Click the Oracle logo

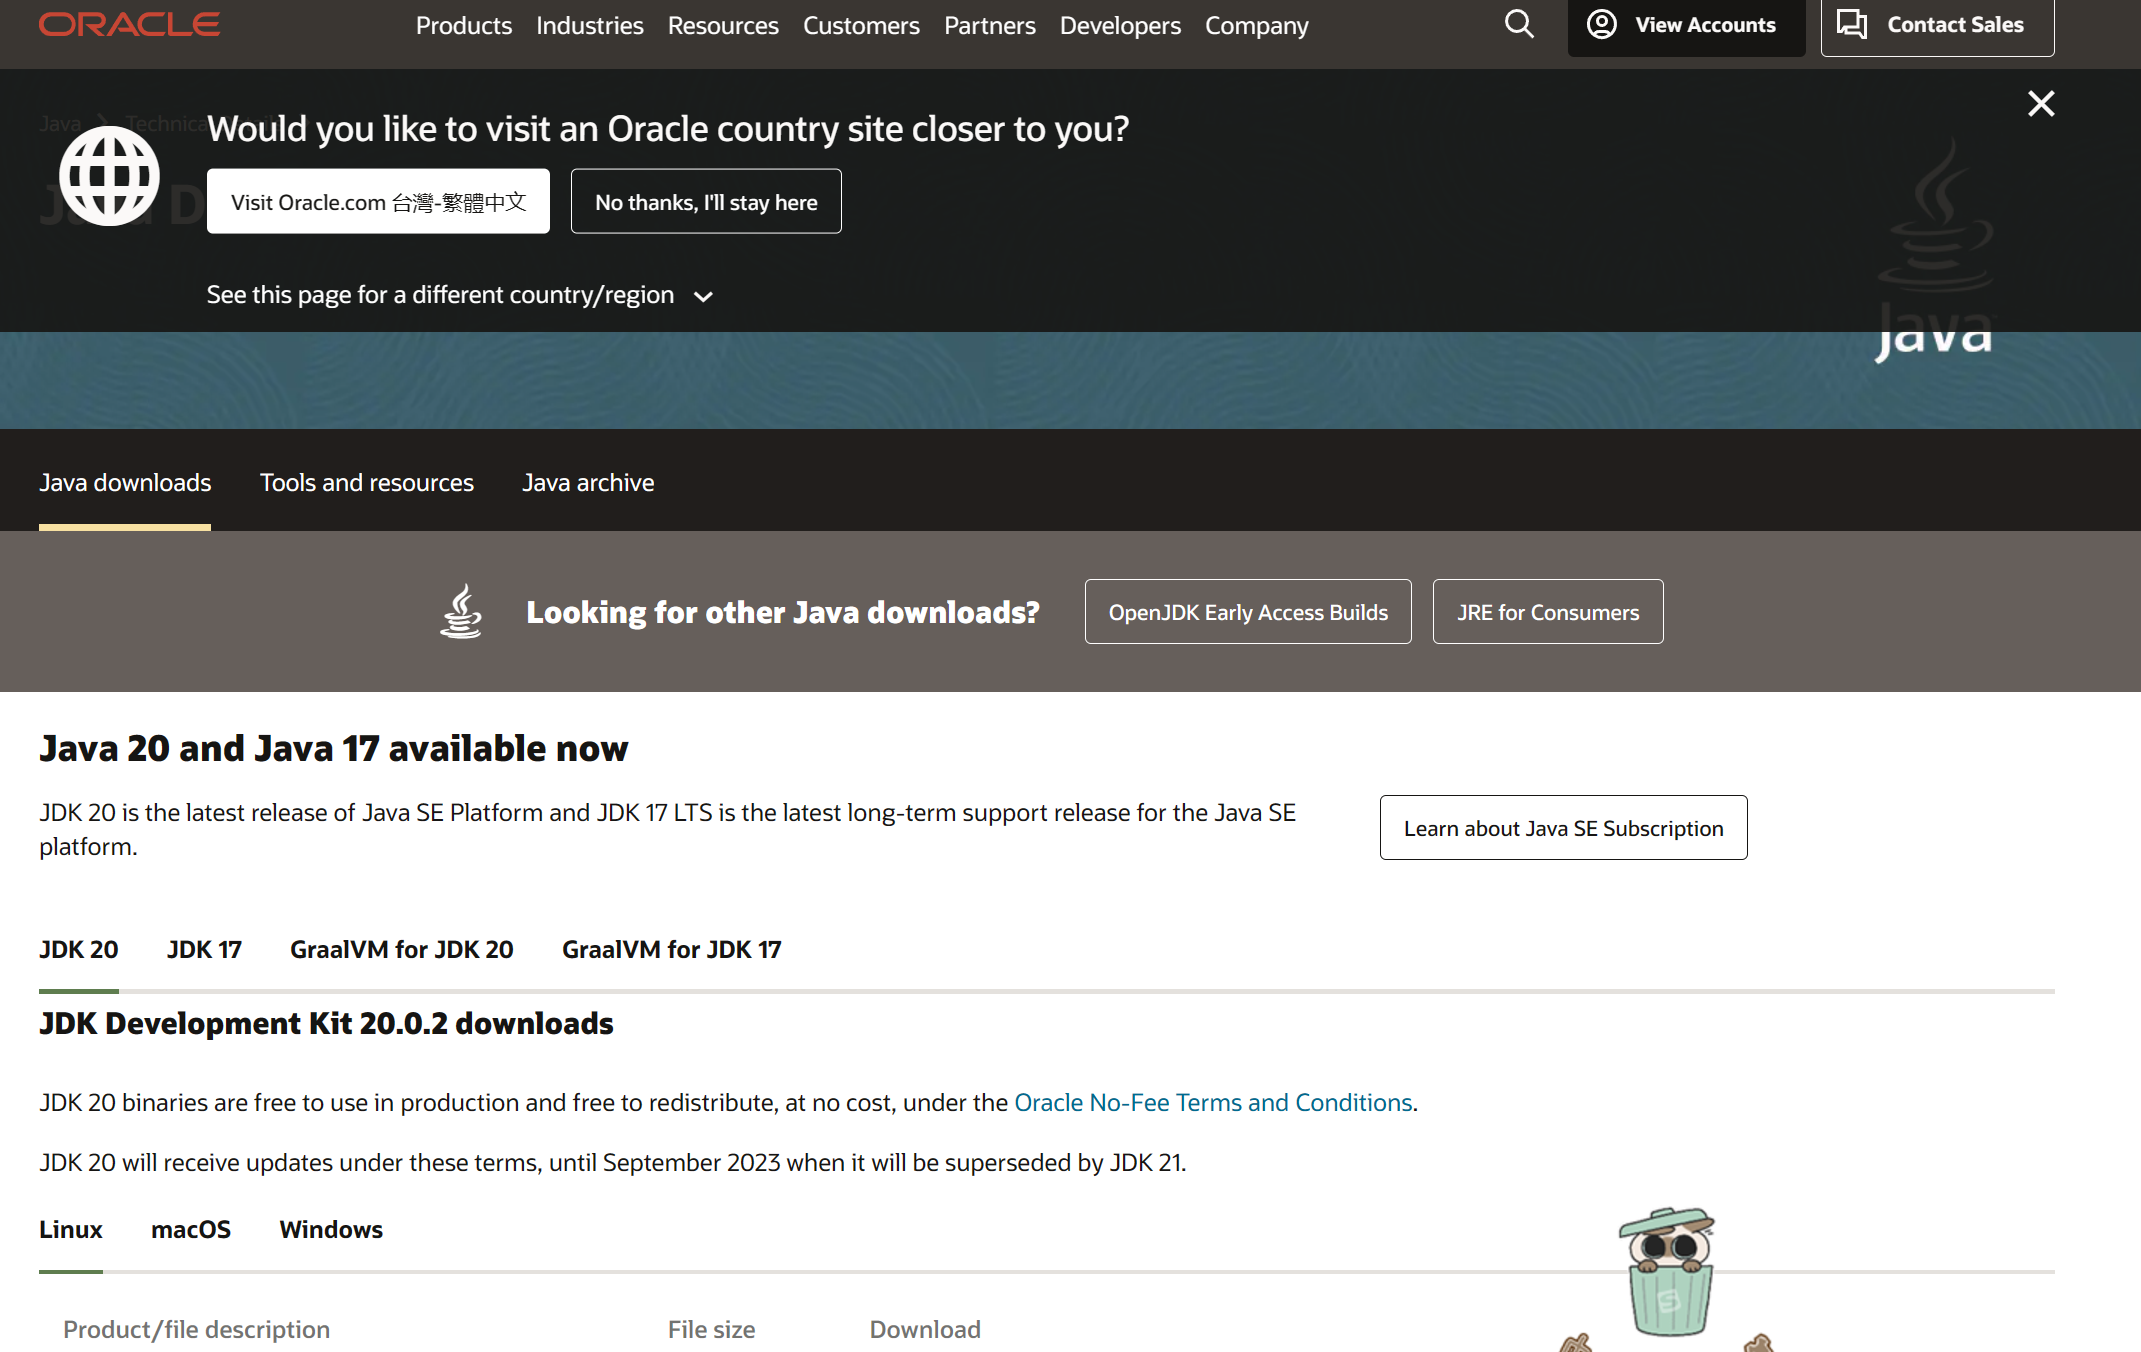(129, 24)
